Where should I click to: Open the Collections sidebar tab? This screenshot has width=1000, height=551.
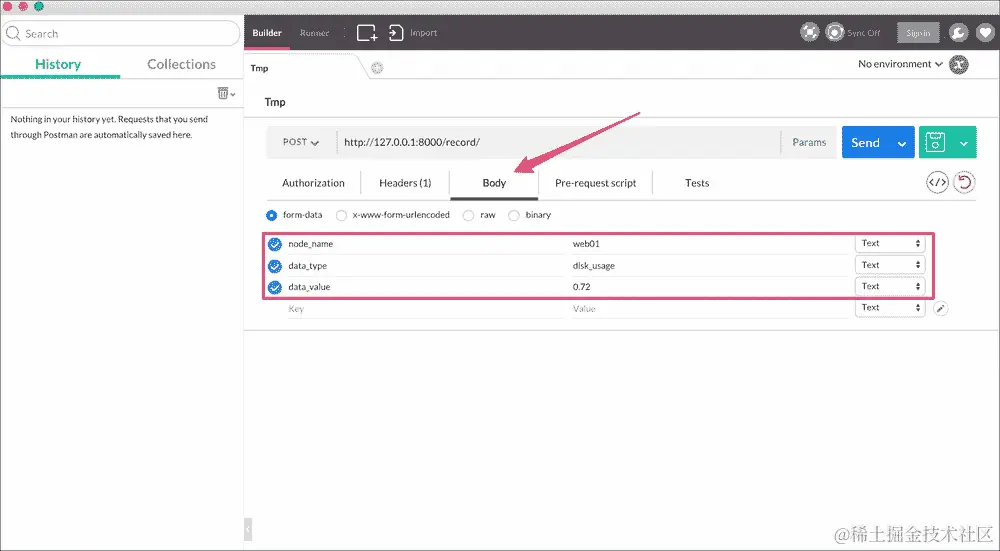[x=182, y=64]
